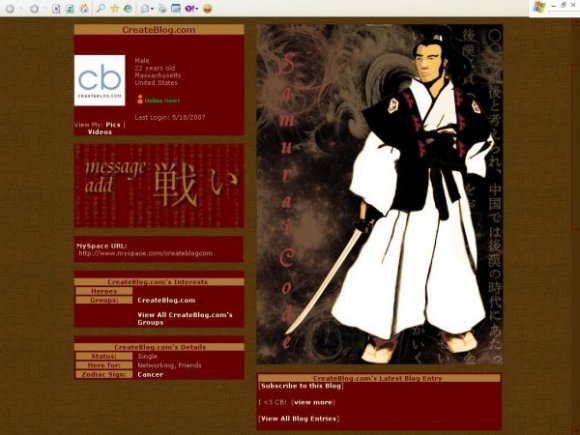This screenshot has width=580, height=435.
Task: Expand the Mail icon dropdown arrow
Action: [x=152, y=9]
